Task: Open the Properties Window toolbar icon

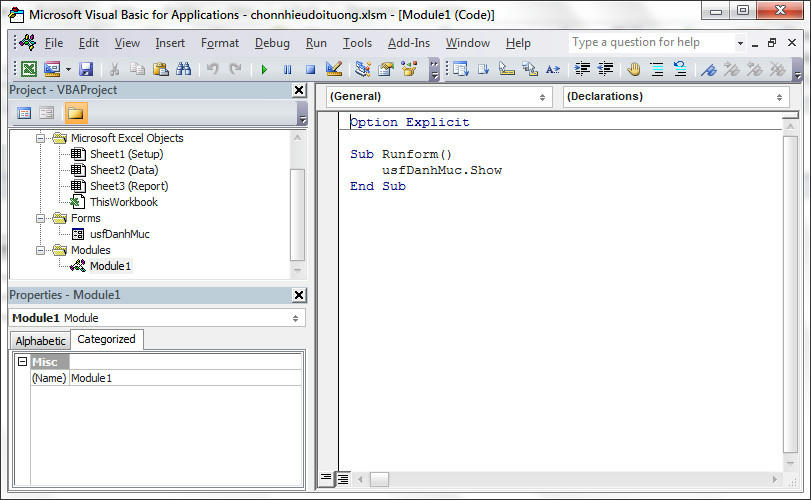Action: coord(386,69)
